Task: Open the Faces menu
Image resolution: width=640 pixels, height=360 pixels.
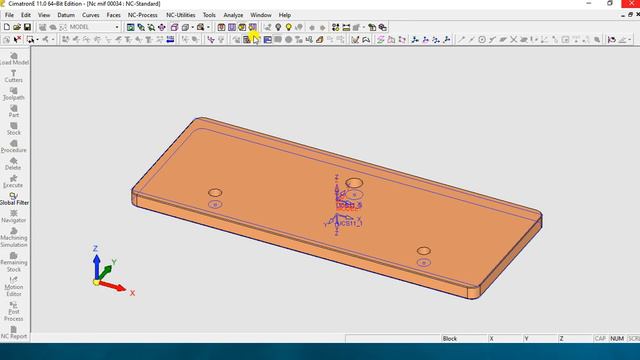Action: [x=113, y=15]
